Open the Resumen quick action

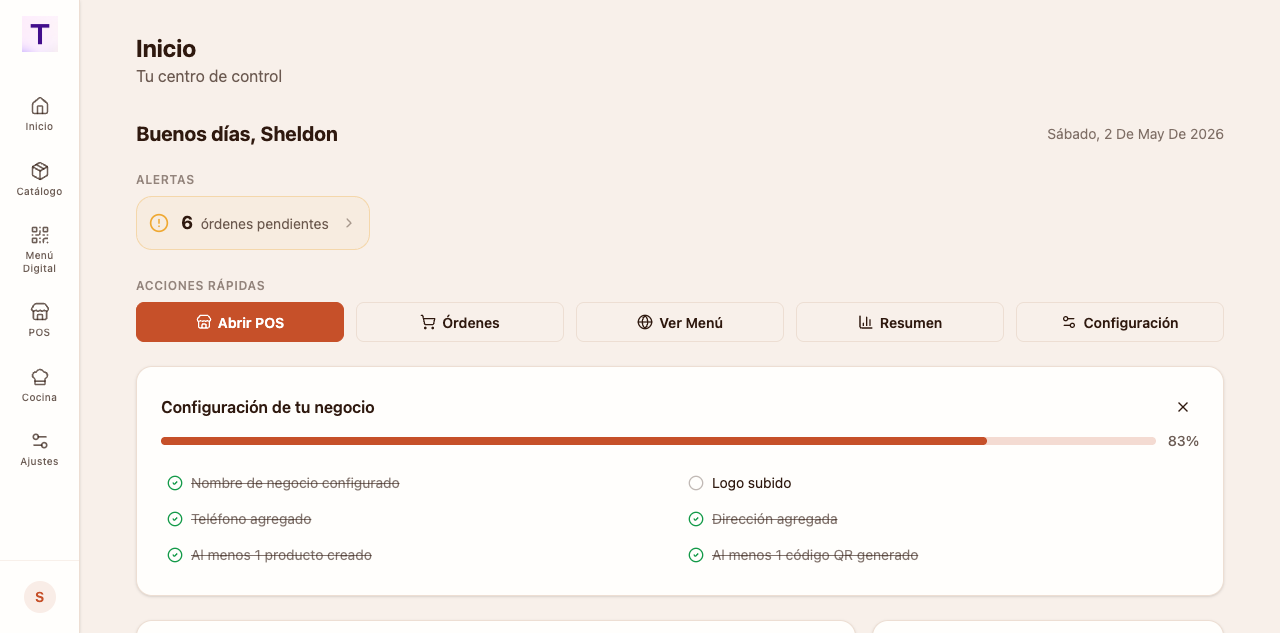pyautogui.click(x=900, y=322)
